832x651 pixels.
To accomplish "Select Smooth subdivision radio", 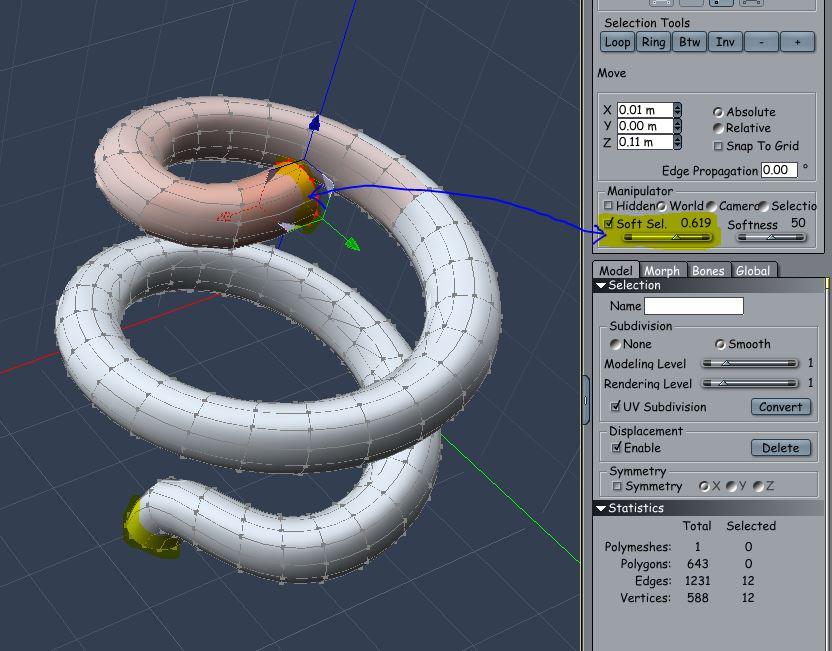I will click(720, 344).
